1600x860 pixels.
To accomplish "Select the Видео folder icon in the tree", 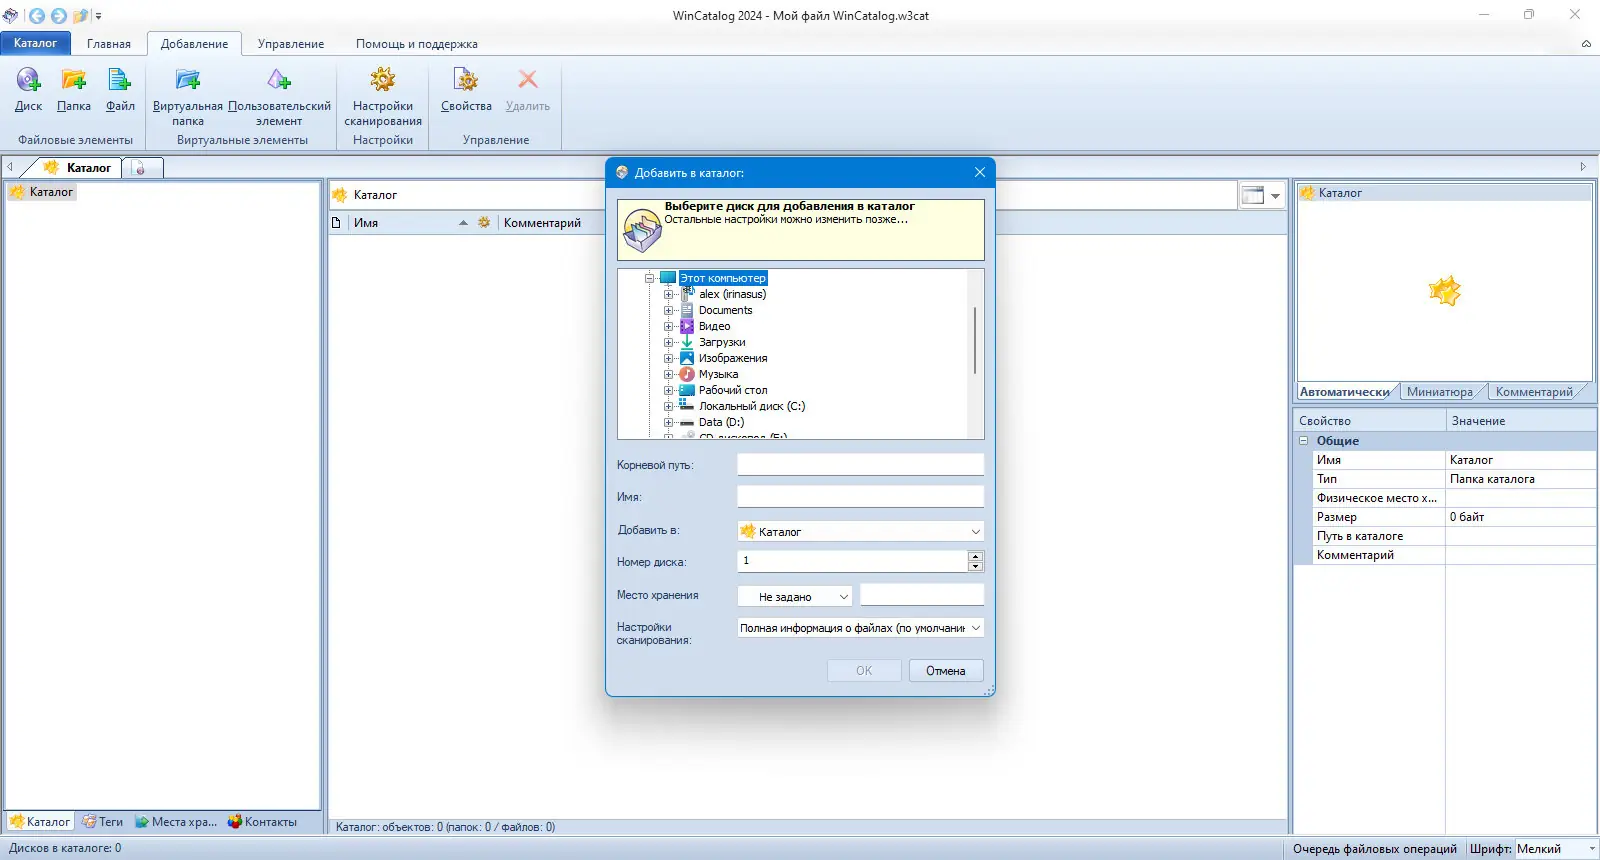I will [x=687, y=326].
